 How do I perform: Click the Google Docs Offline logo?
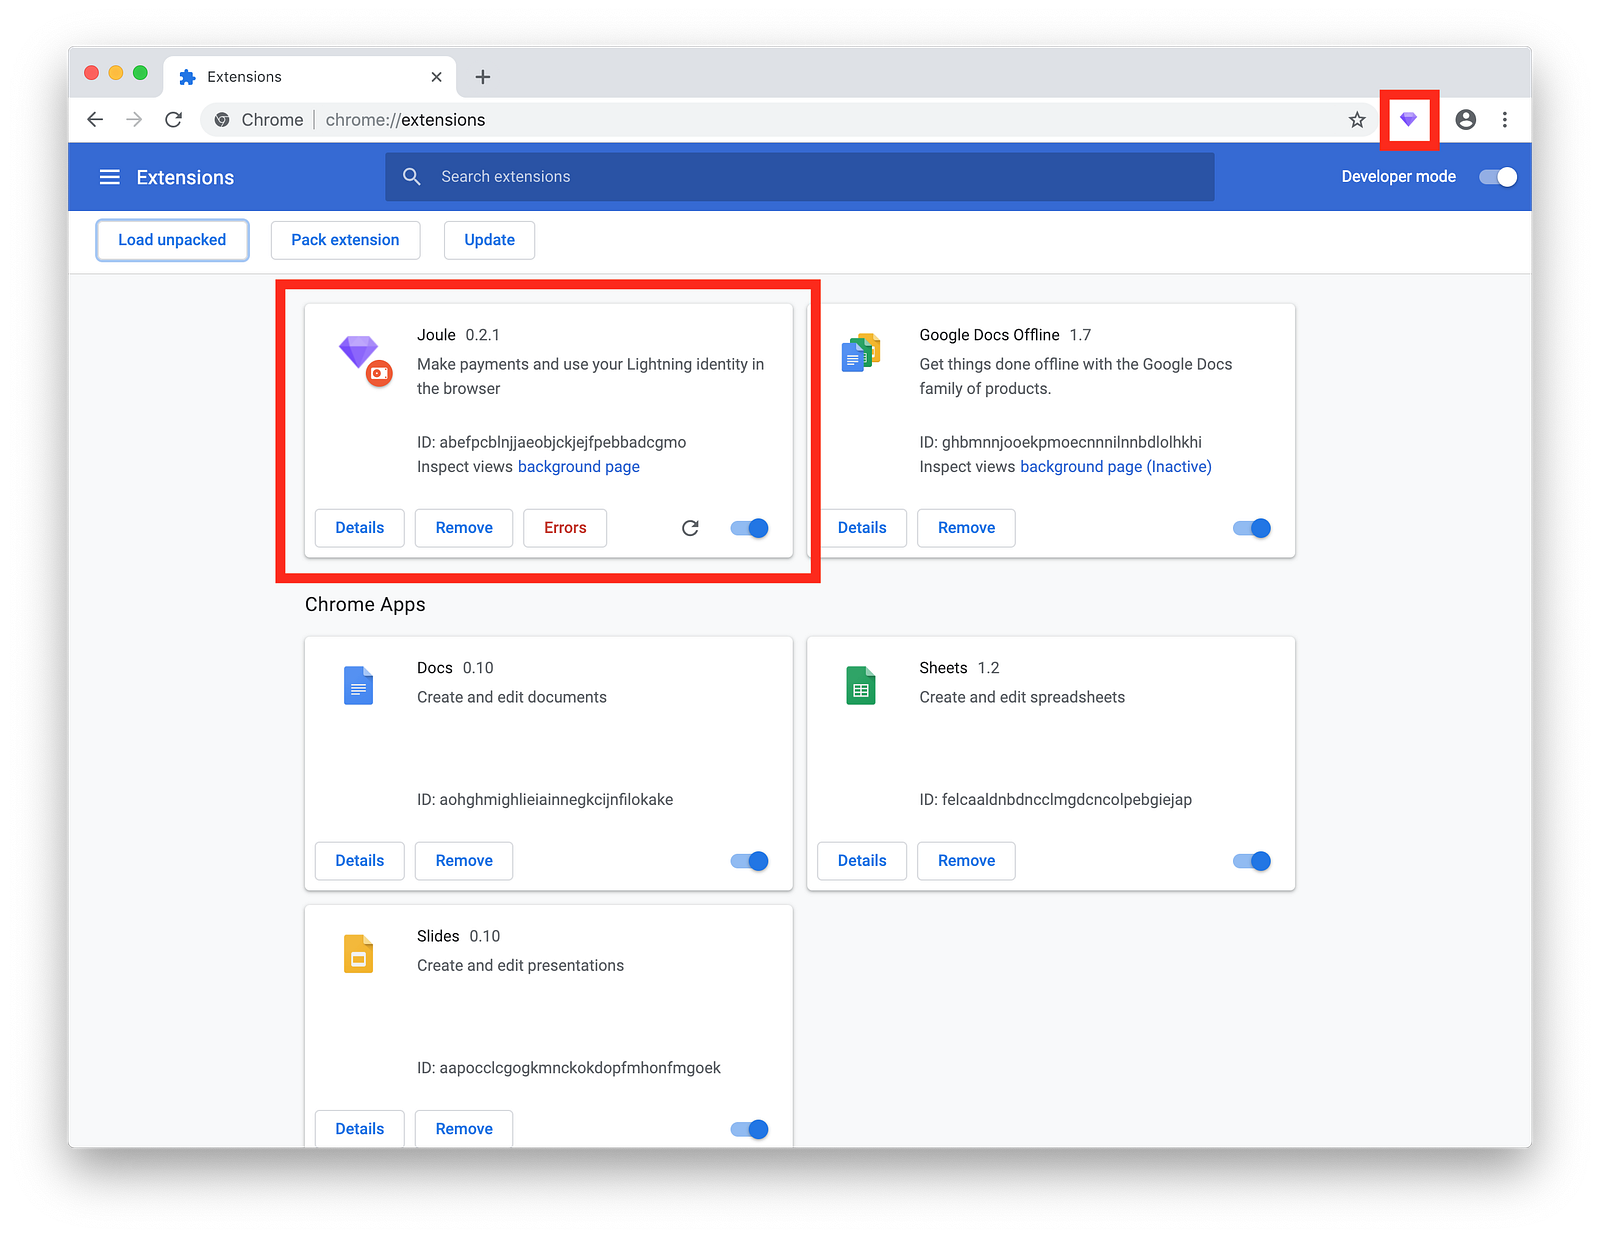click(861, 353)
